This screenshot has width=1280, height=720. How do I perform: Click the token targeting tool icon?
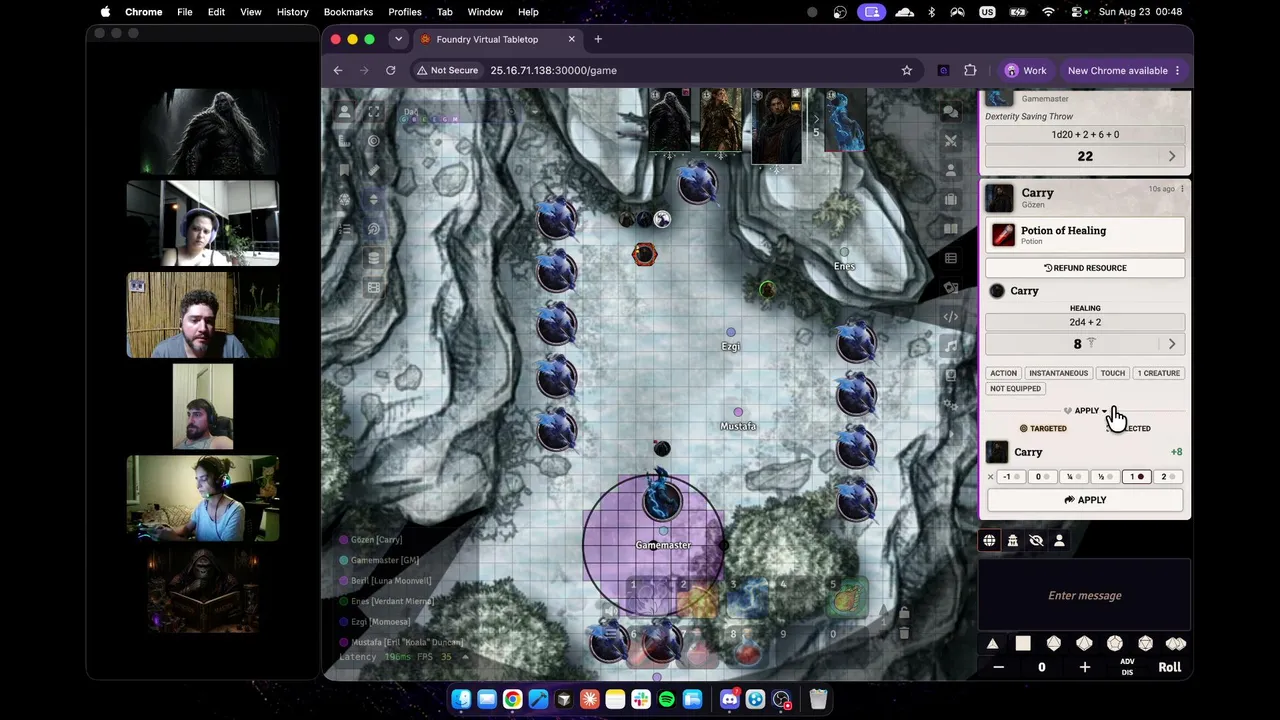click(x=374, y=141)
